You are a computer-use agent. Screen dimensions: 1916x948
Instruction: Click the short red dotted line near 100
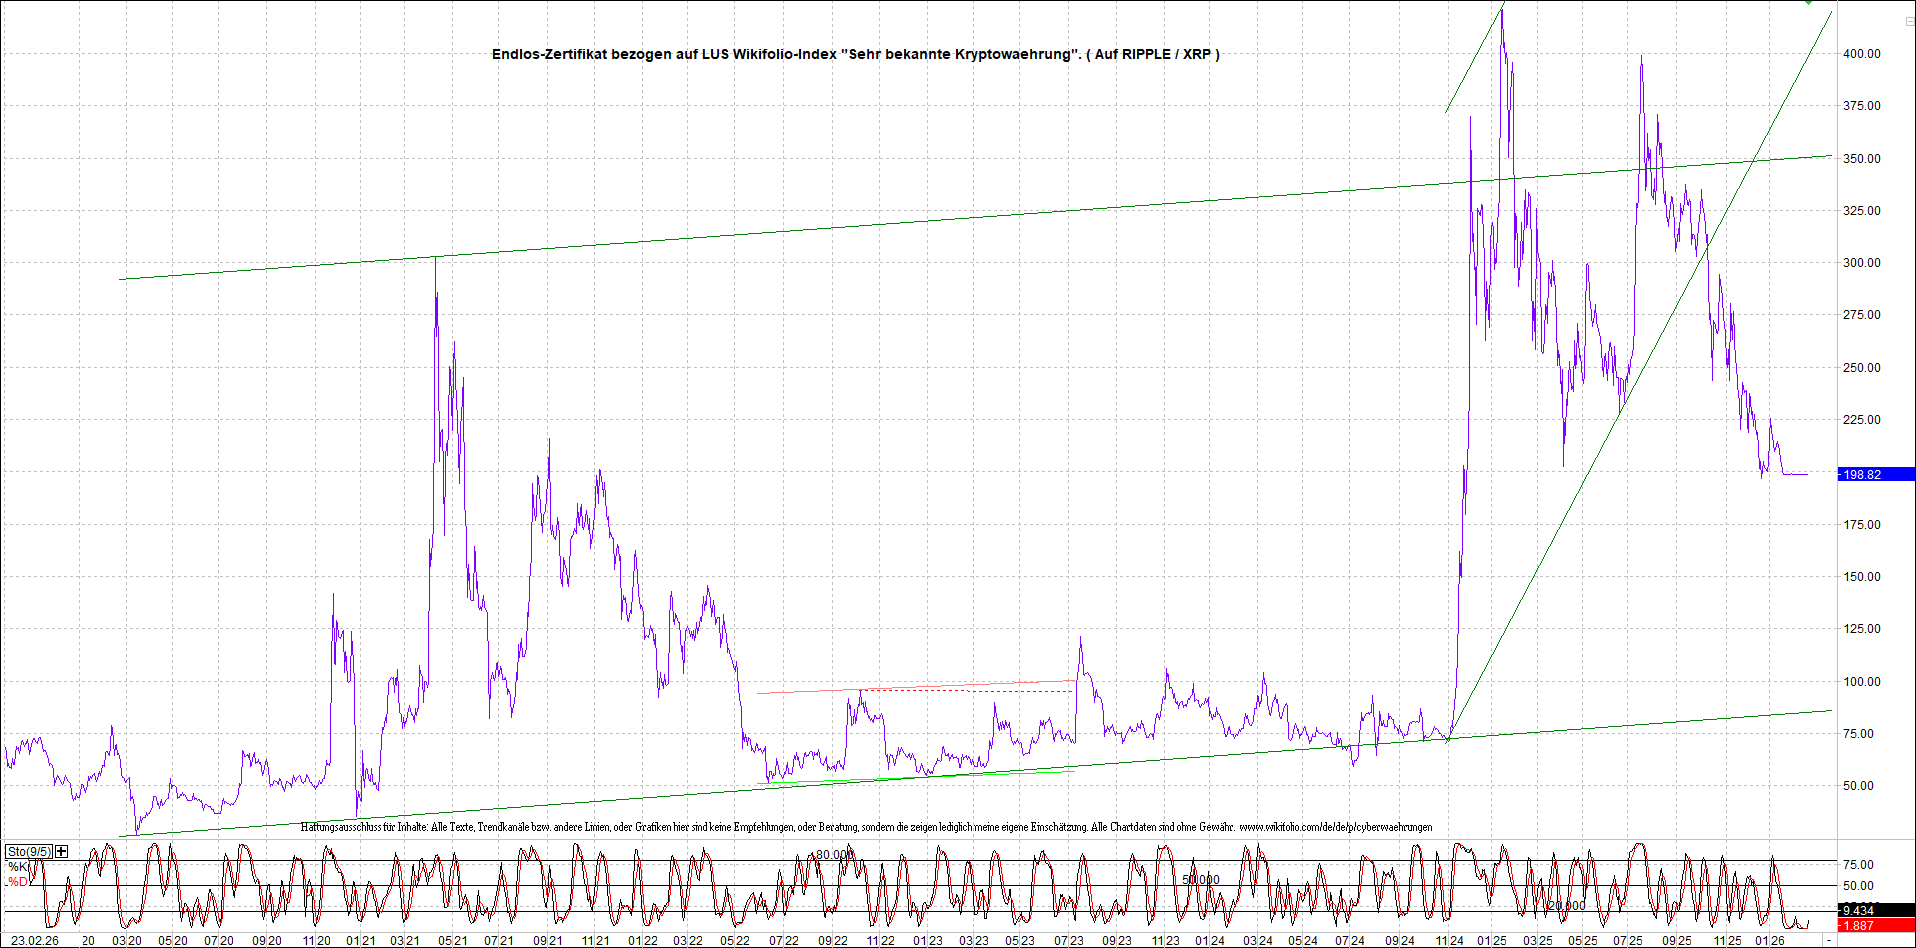click(1018, 691)
